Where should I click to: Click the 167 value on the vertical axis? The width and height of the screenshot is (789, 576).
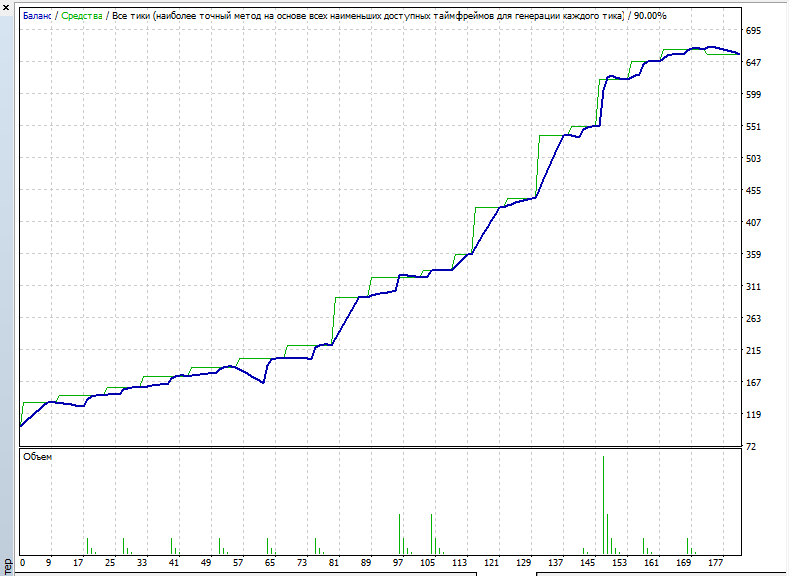(753, 383)
